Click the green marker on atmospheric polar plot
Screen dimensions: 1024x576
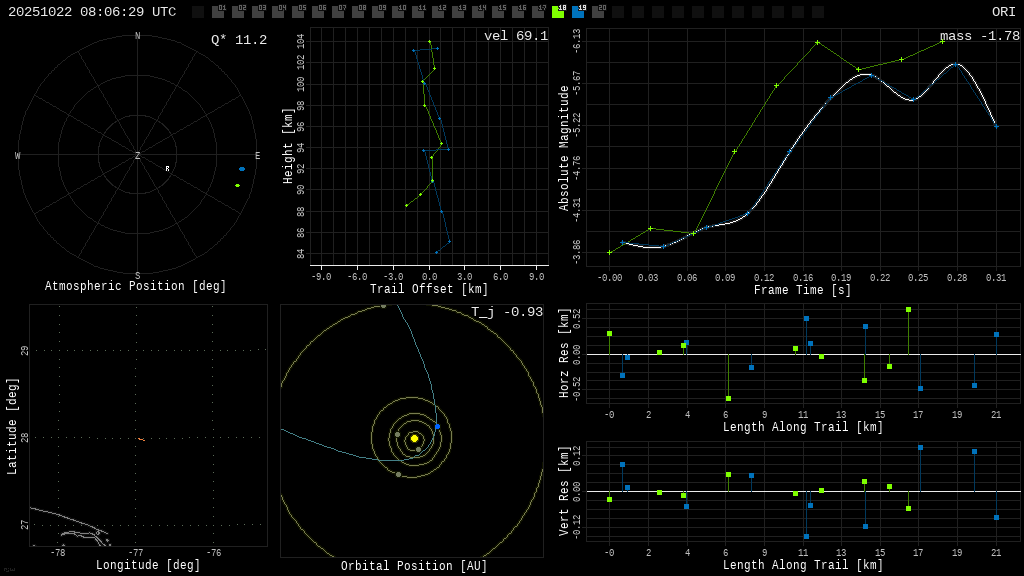pos(237,185)
